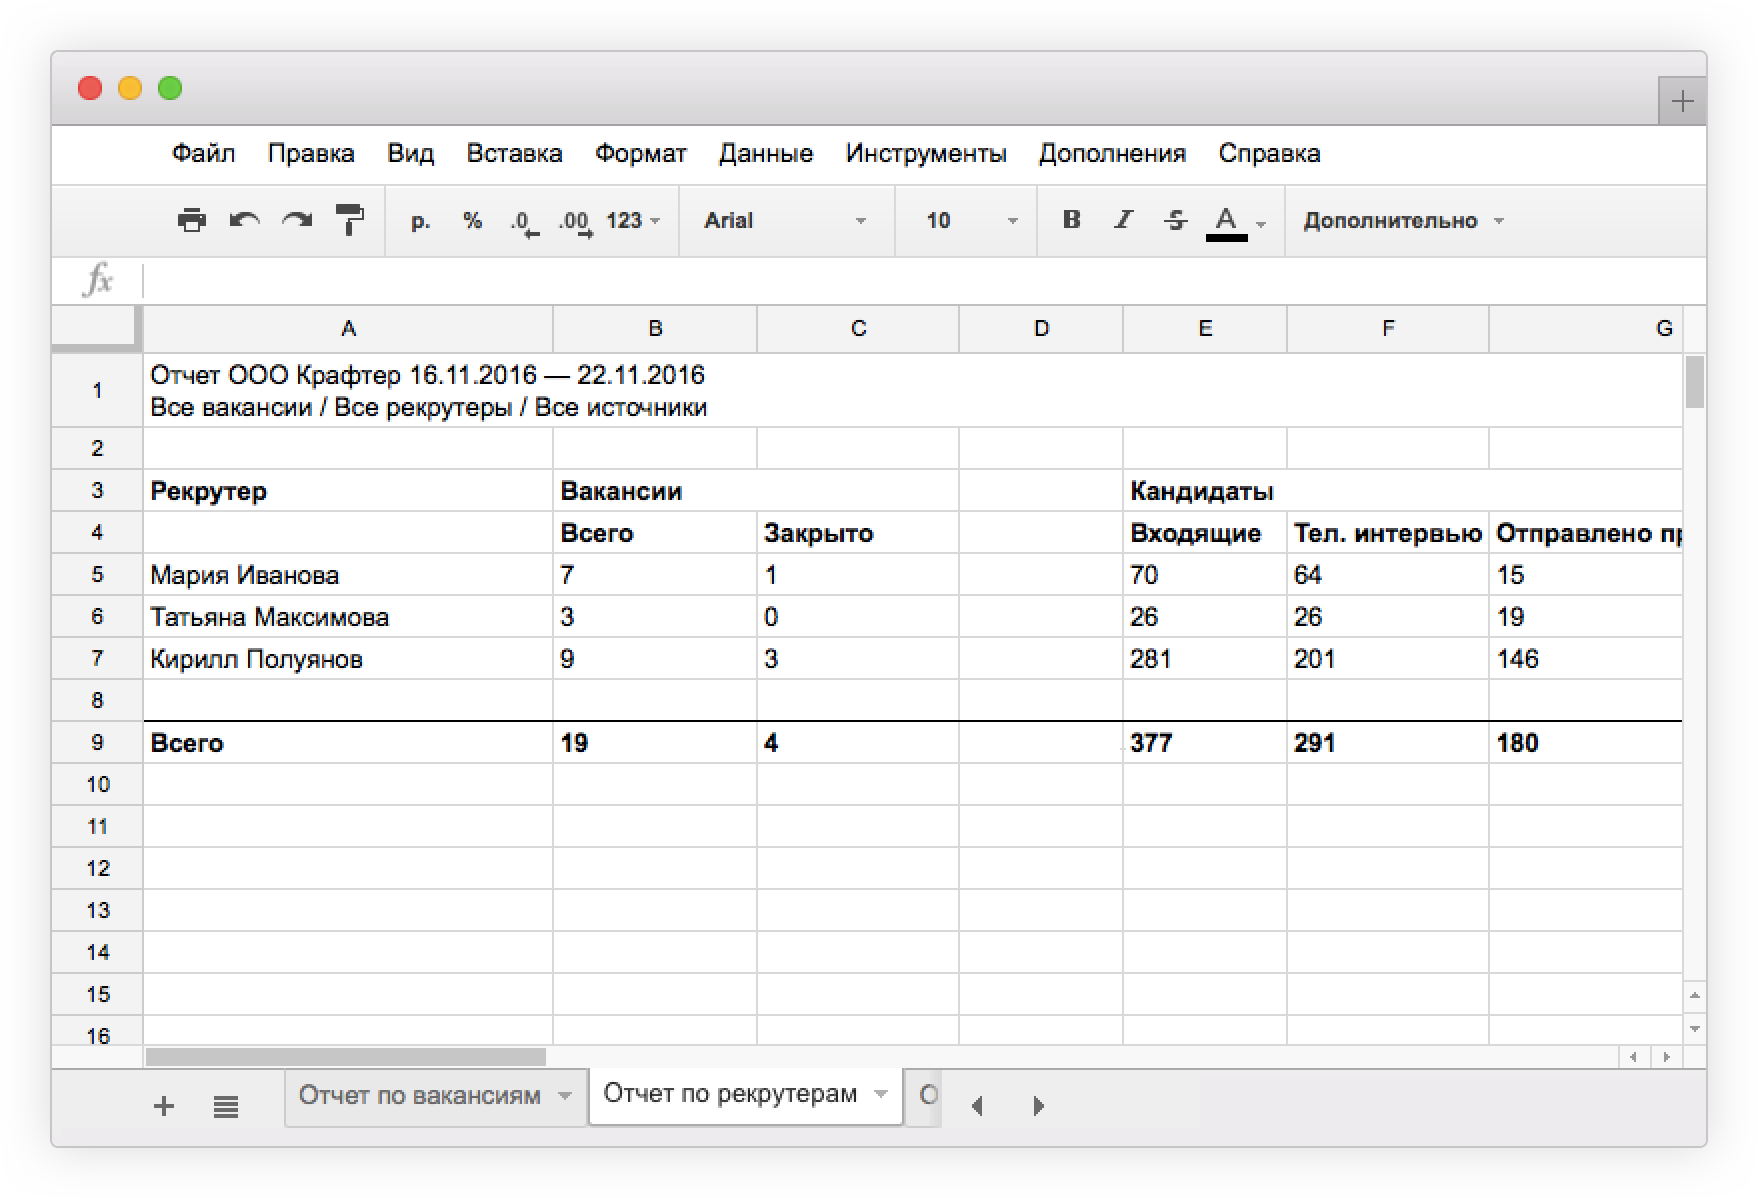The height and width of the screenshot is (1198, 1758).
Task: Redo the last undone action
Action: point(297,220)
